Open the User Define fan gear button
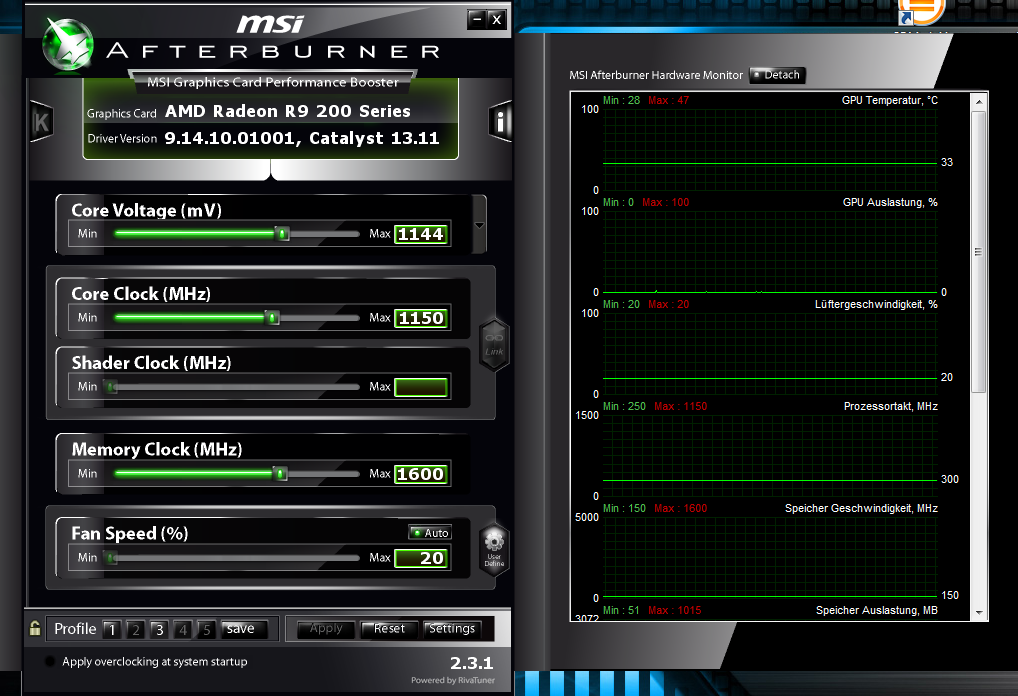Viewport: 1018px width, 696px height. (494, 549)
